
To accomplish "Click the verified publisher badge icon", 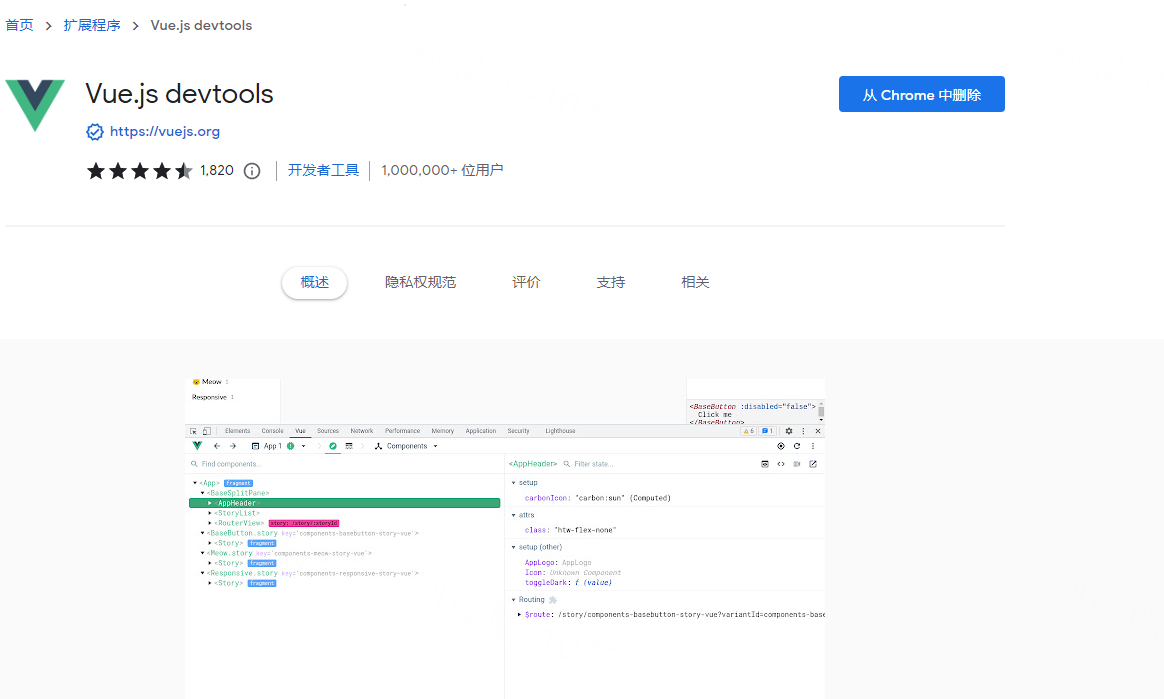I will tap(94, 132).
